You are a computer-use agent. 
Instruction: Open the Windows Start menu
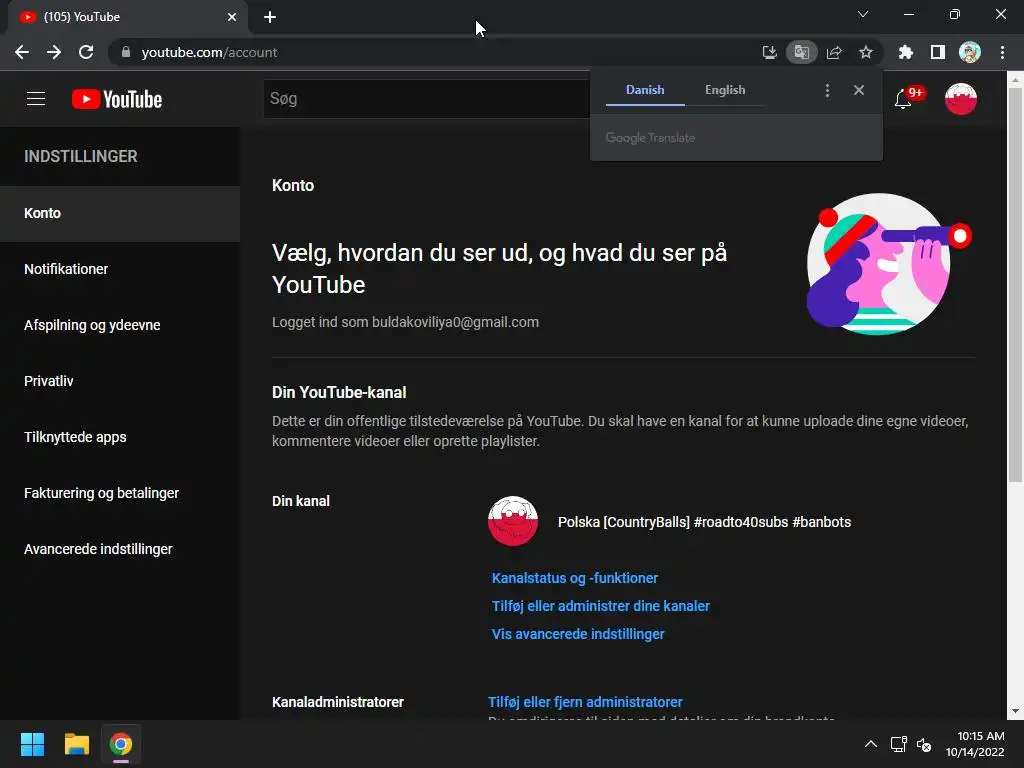(x=32, y=744)
